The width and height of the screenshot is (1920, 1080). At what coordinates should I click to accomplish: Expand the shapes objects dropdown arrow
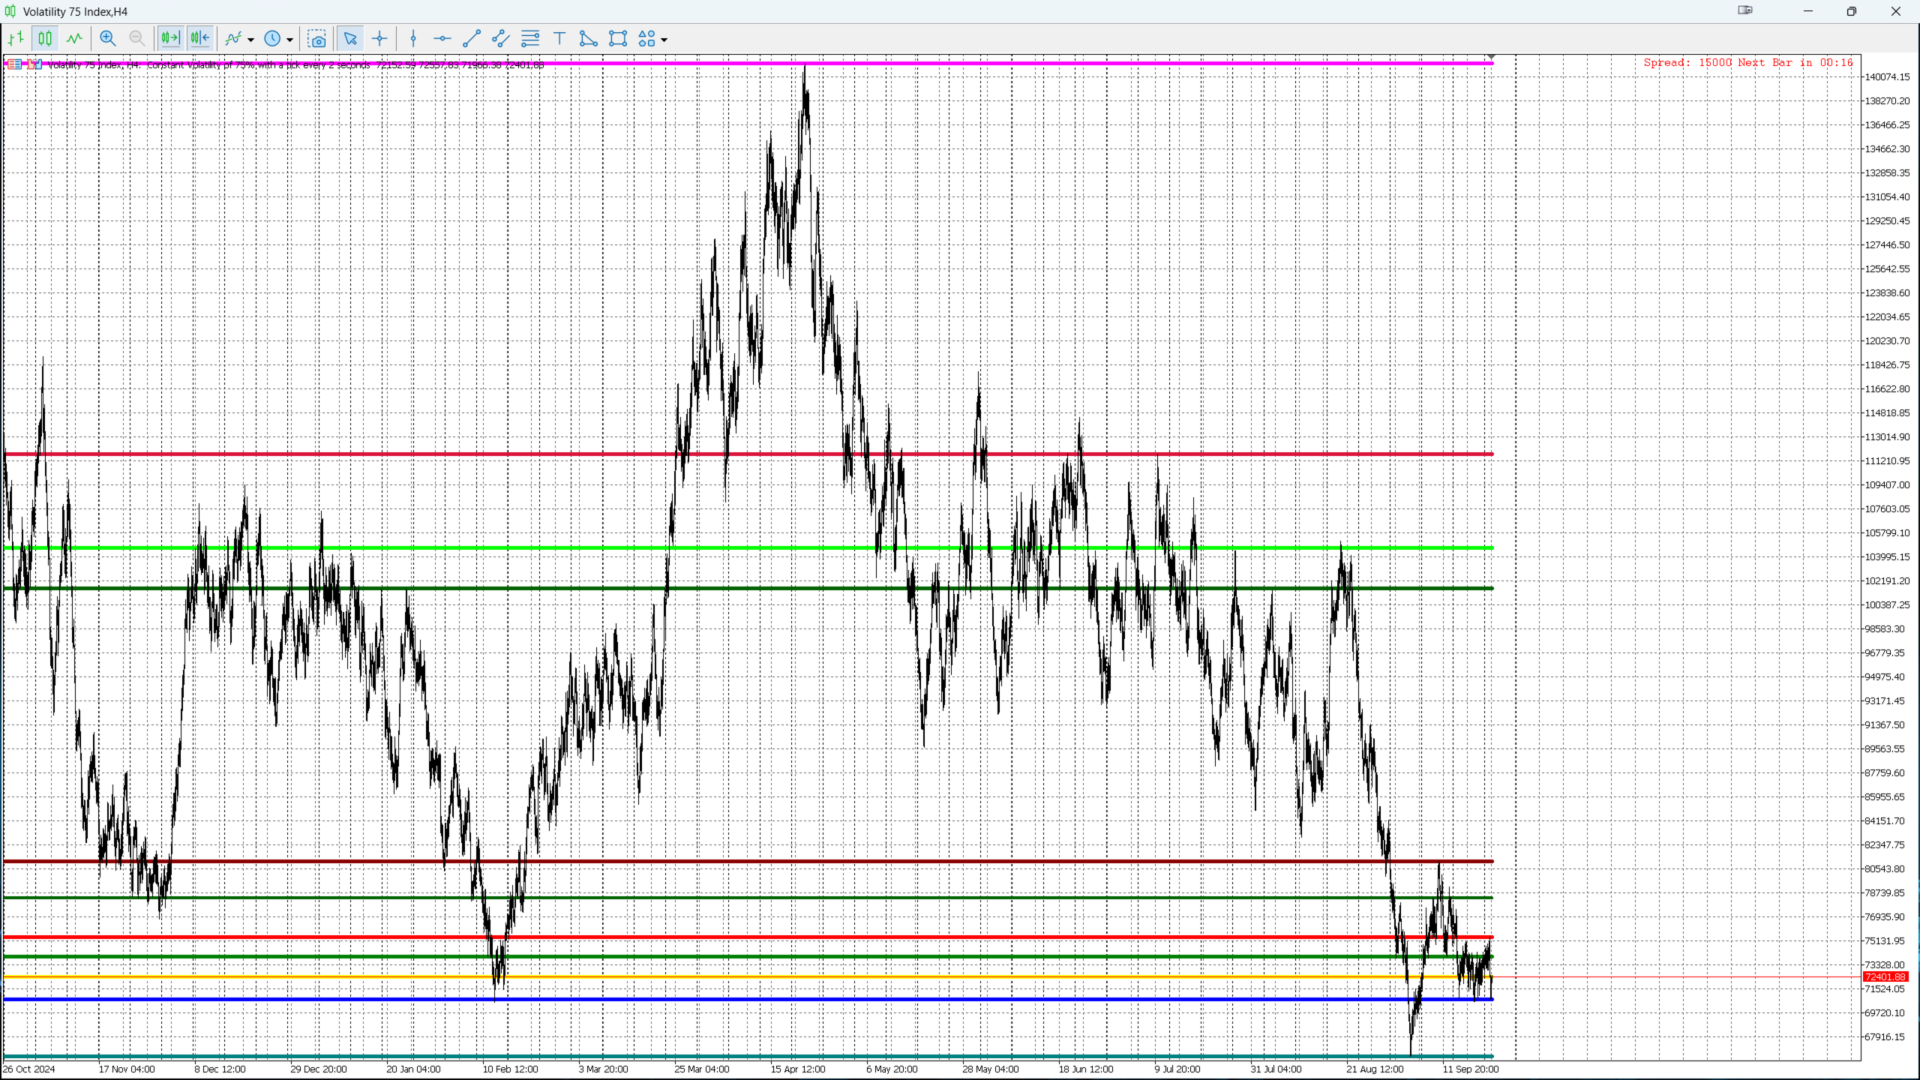click(x=664, y=40)
